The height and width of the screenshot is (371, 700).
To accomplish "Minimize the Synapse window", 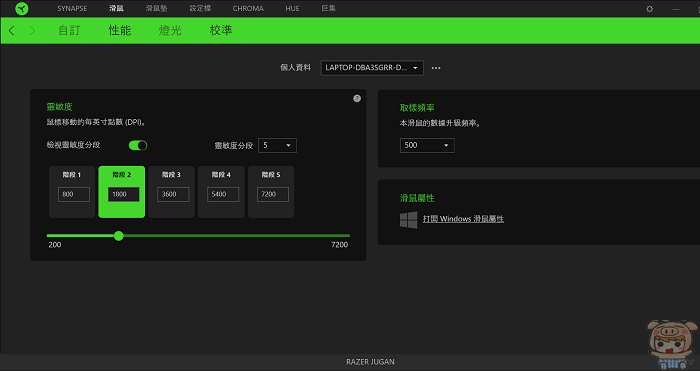I will click(676, 9).
